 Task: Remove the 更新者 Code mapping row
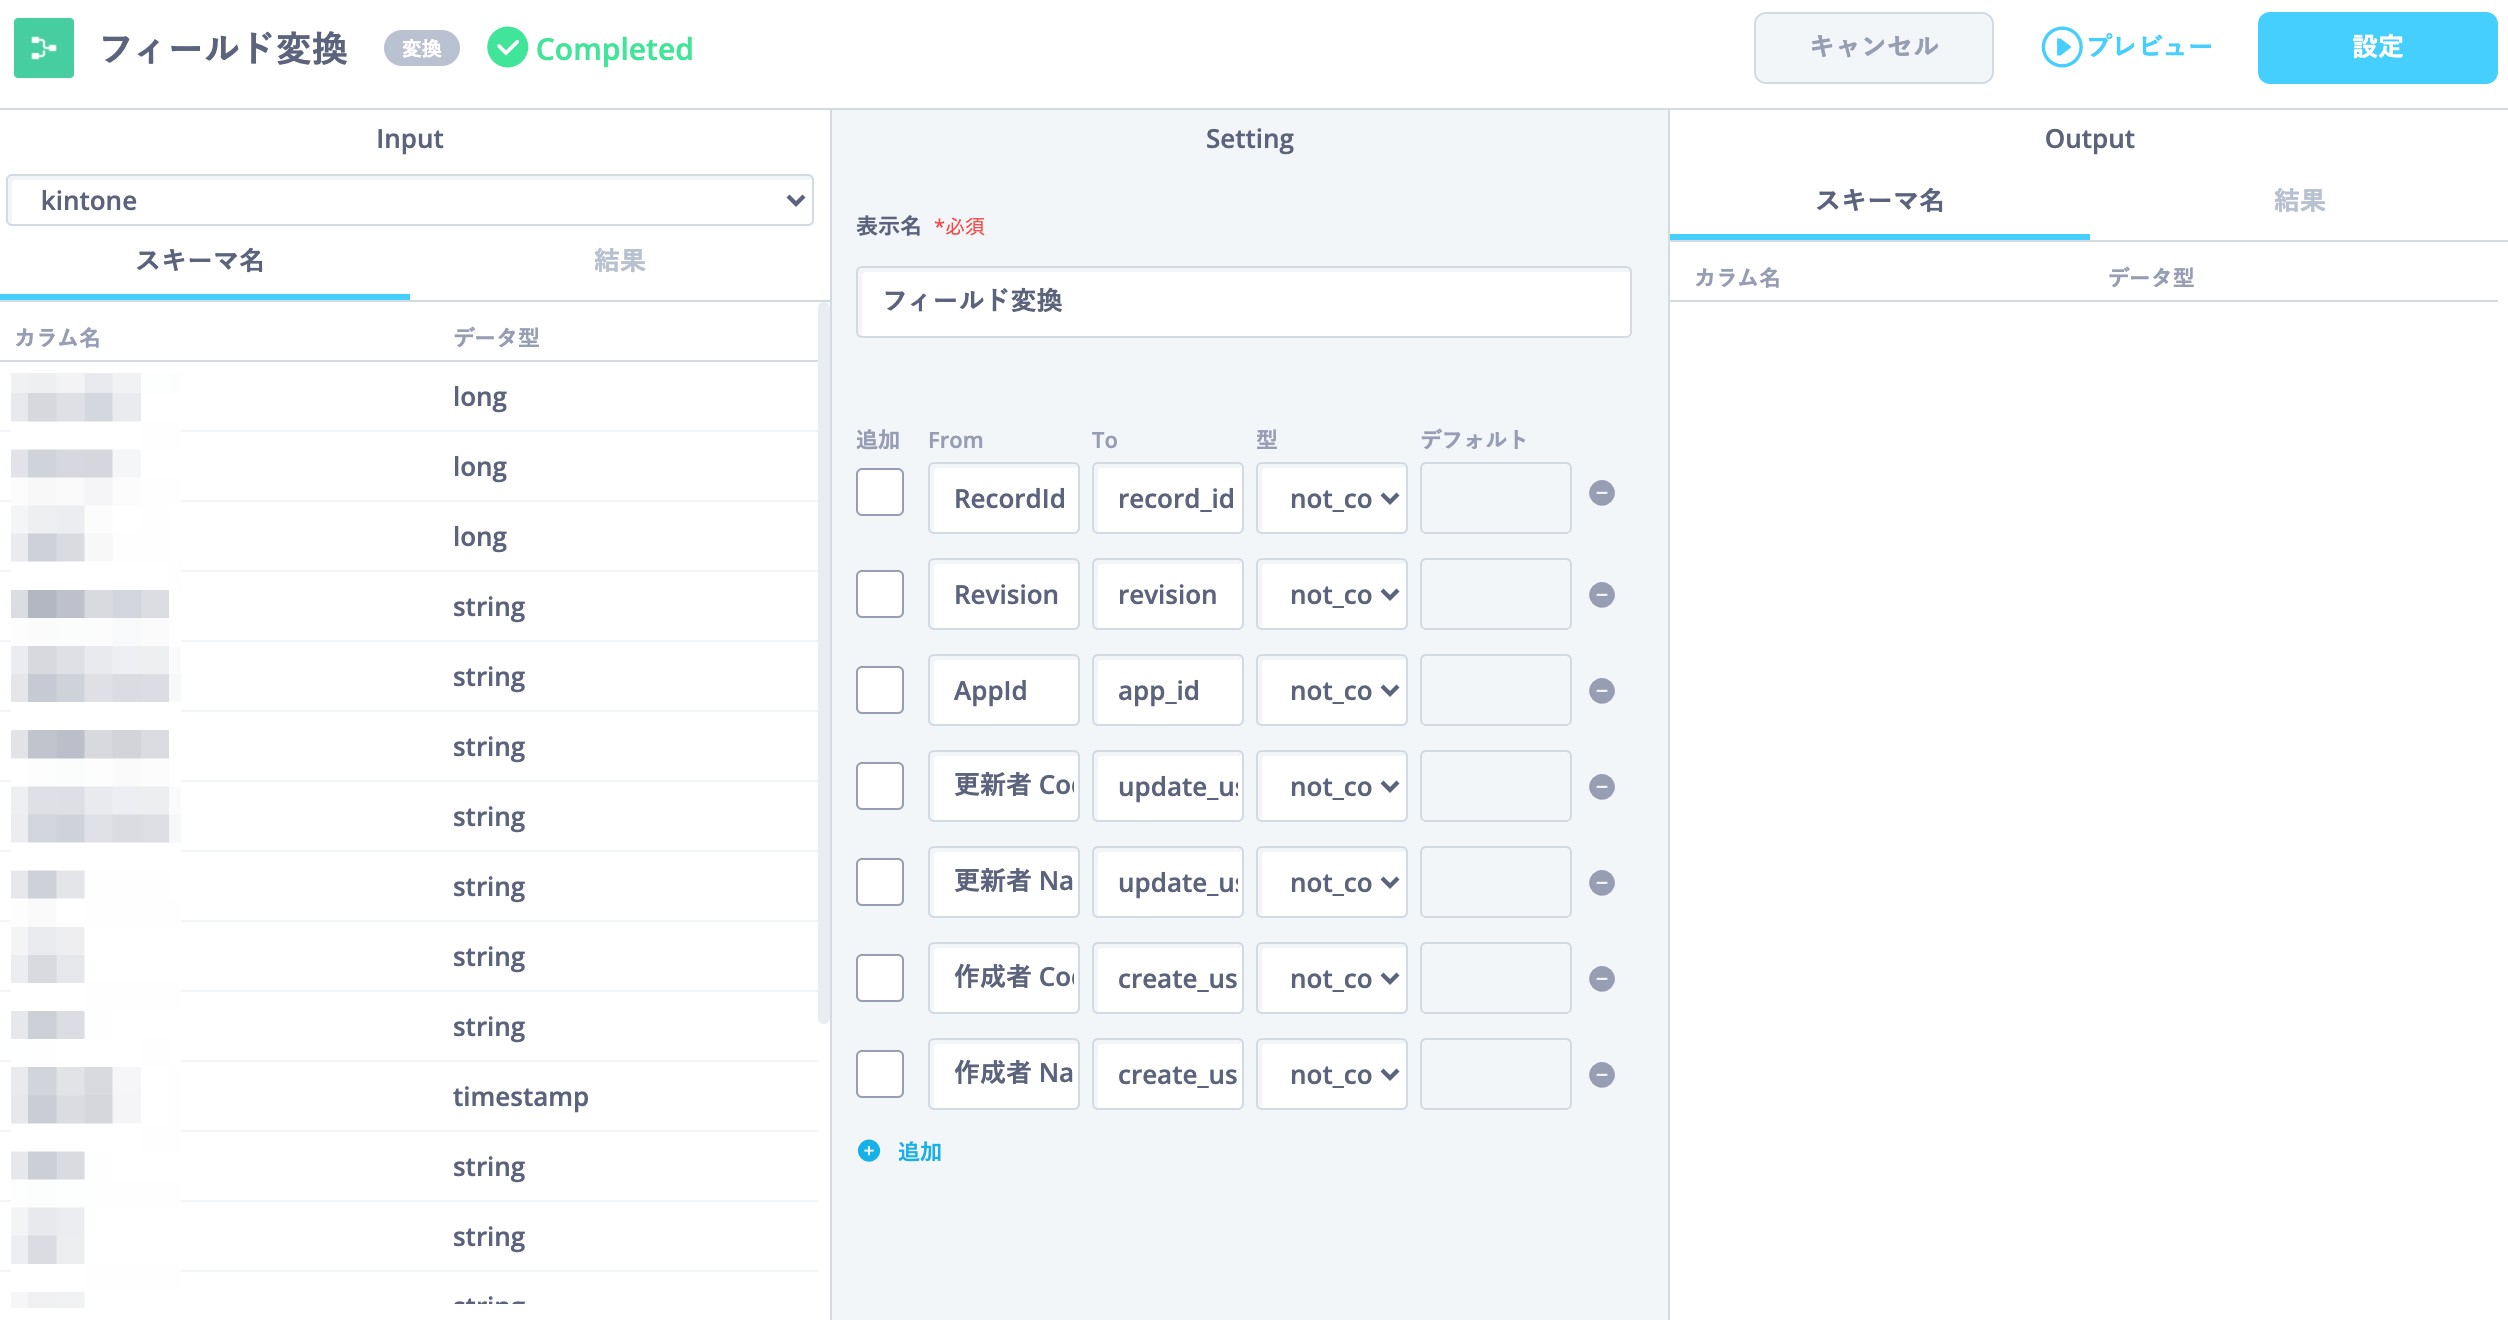tap(1602, 787)
